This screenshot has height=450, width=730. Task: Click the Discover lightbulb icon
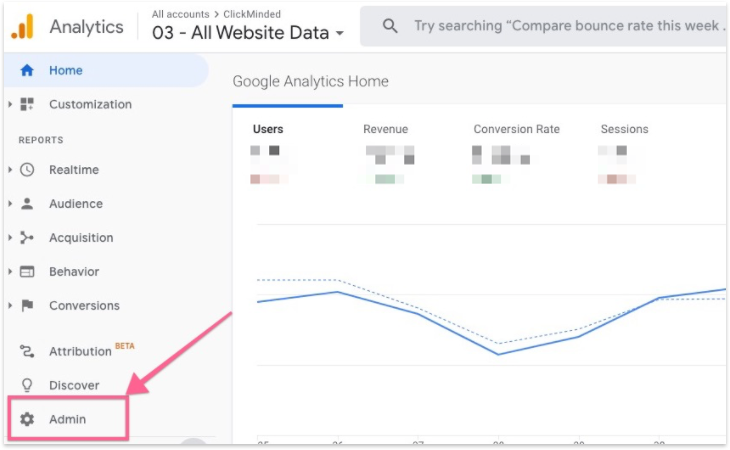(x=27, y=385)
